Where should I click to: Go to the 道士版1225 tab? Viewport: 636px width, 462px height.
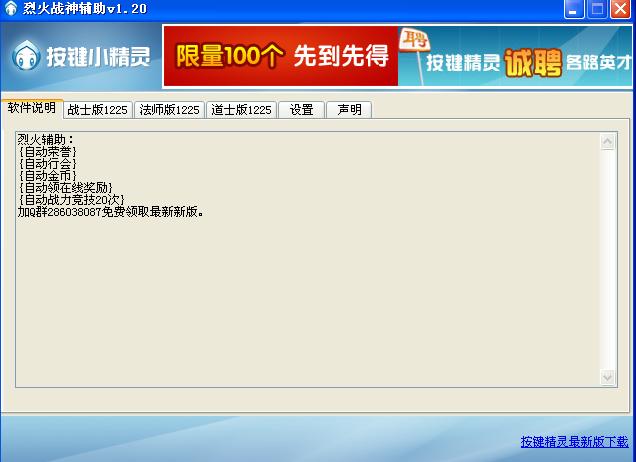(x=241, y=110)
